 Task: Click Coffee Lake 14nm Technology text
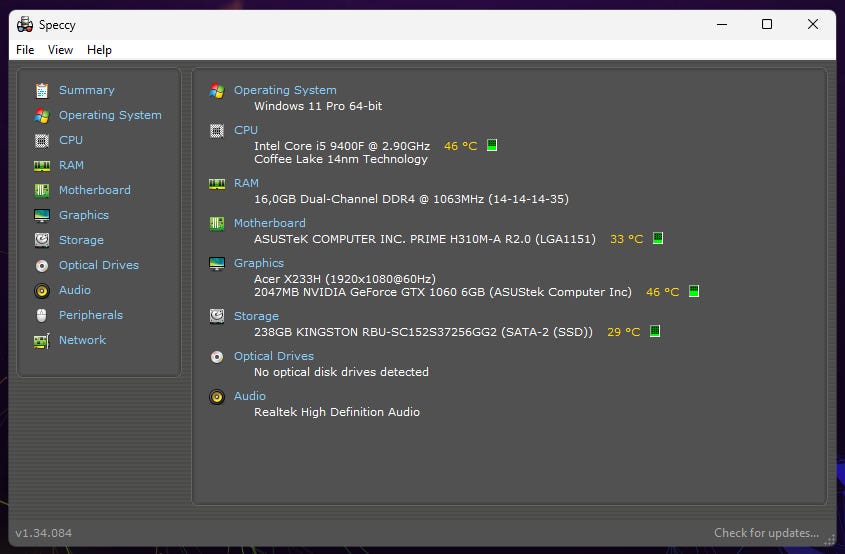[341, 159]
